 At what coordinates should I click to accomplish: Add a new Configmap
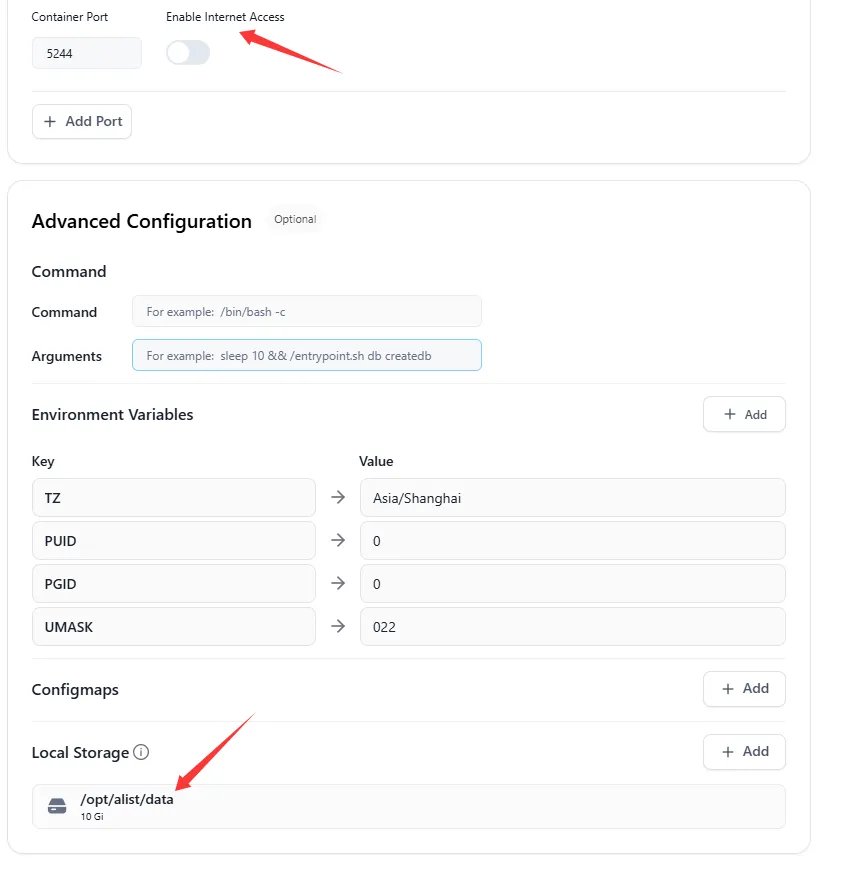pyautogui.click(x=744, y=689)
